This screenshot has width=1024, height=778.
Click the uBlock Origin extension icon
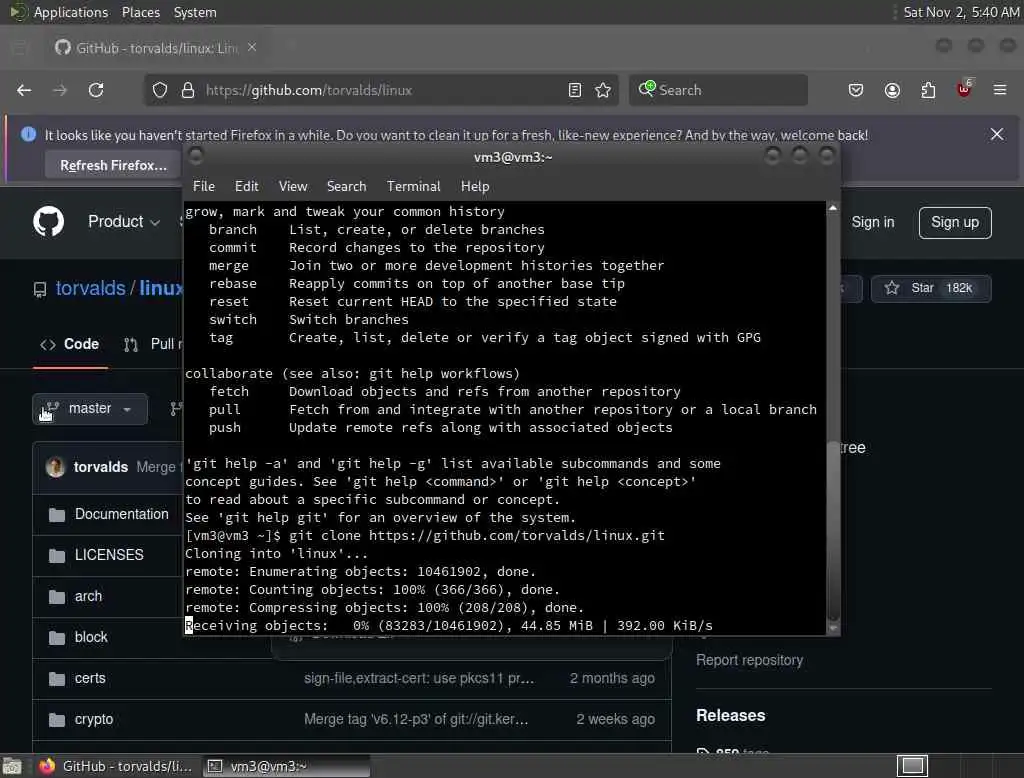pyautogui.click(x=964, y=89)
